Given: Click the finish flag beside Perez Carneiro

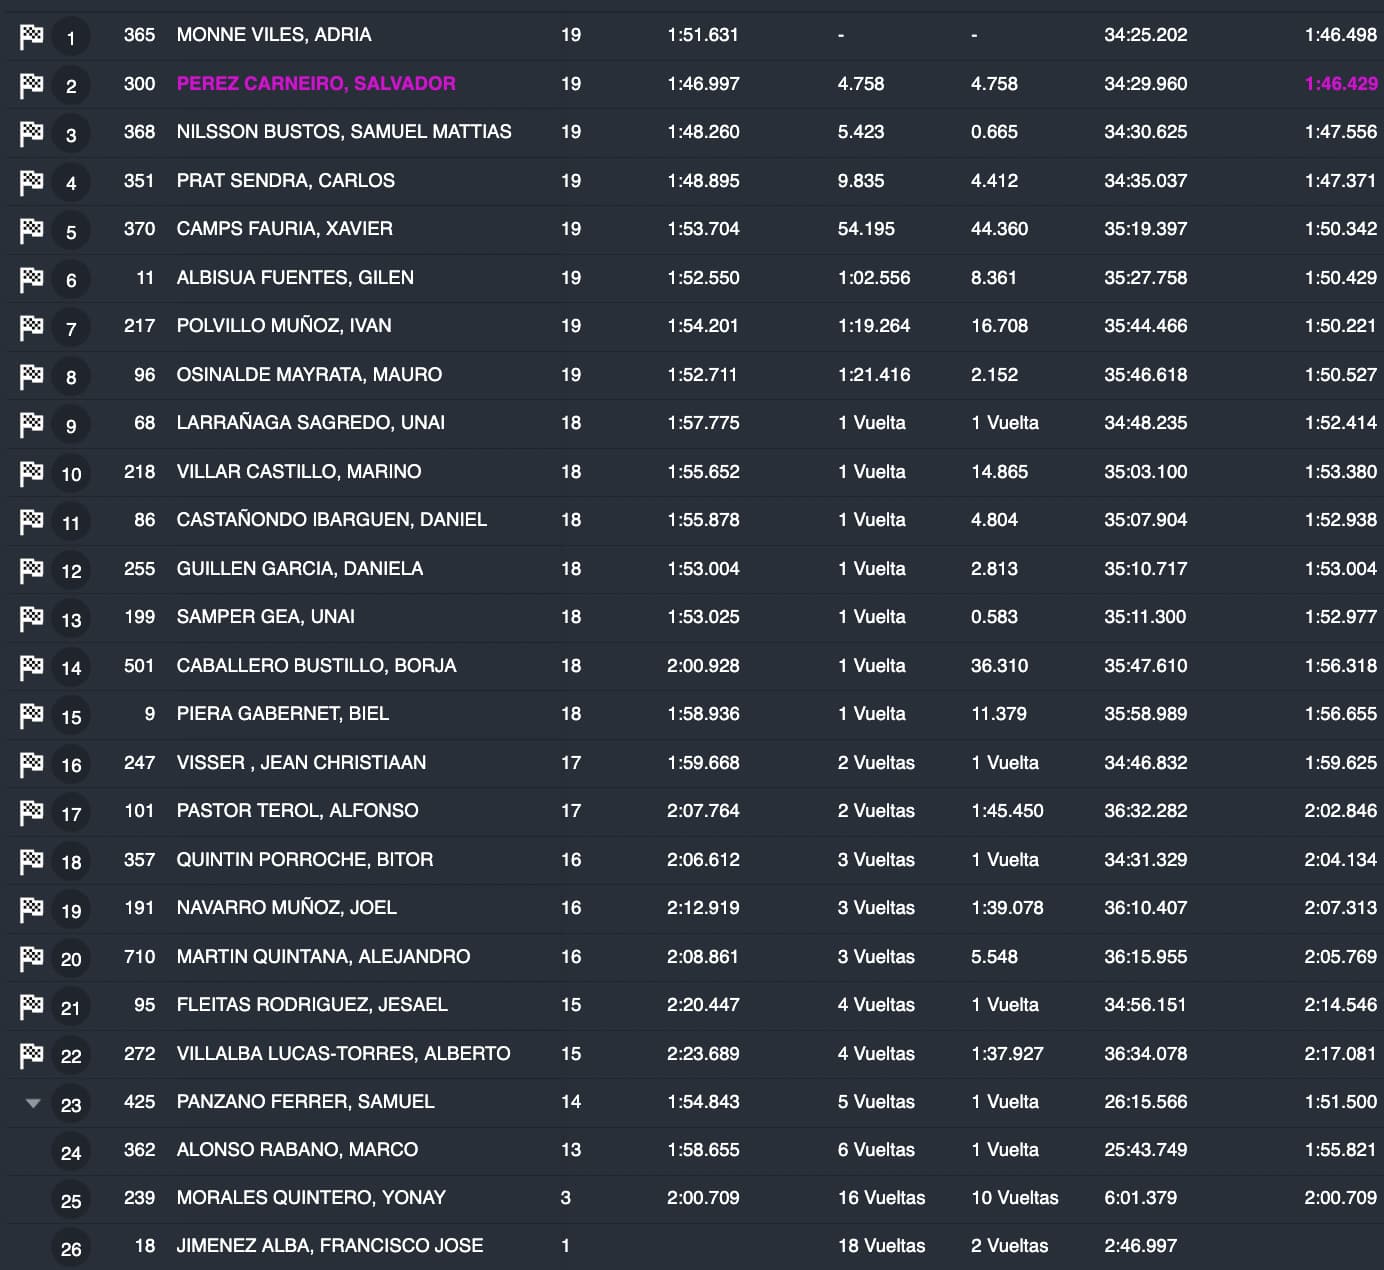Looking at the screenshot, I should point(31,85).
